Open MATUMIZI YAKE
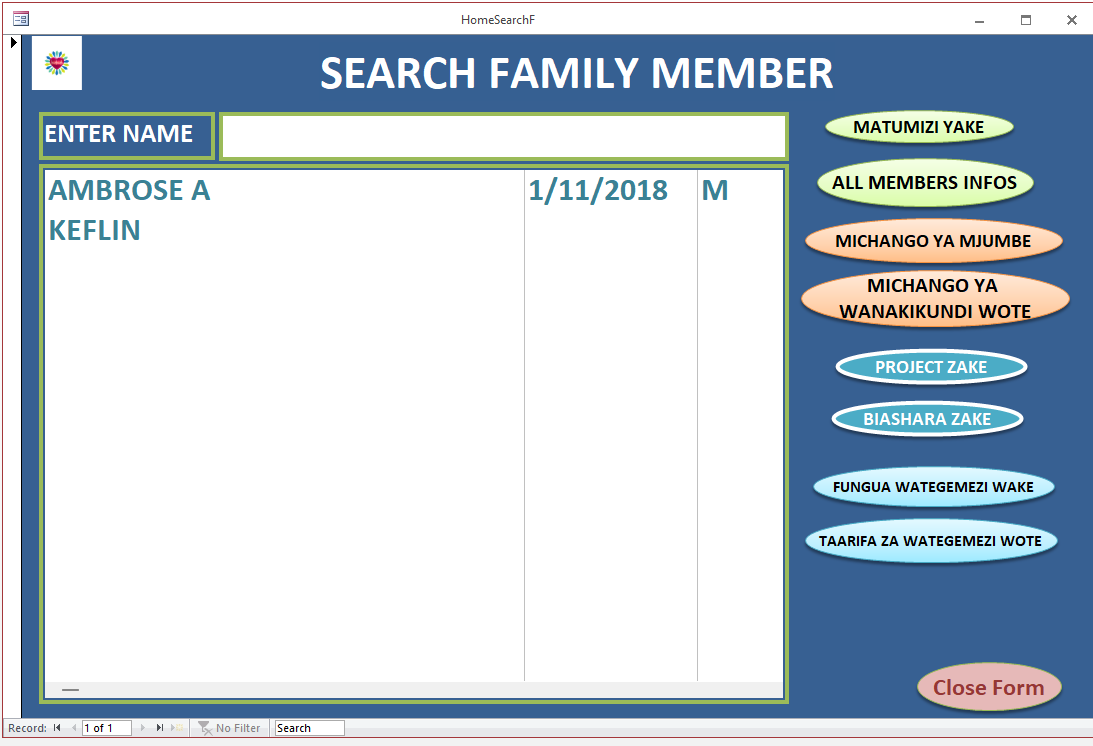Viewport: 1093px width, 746px height. (919, 128)
